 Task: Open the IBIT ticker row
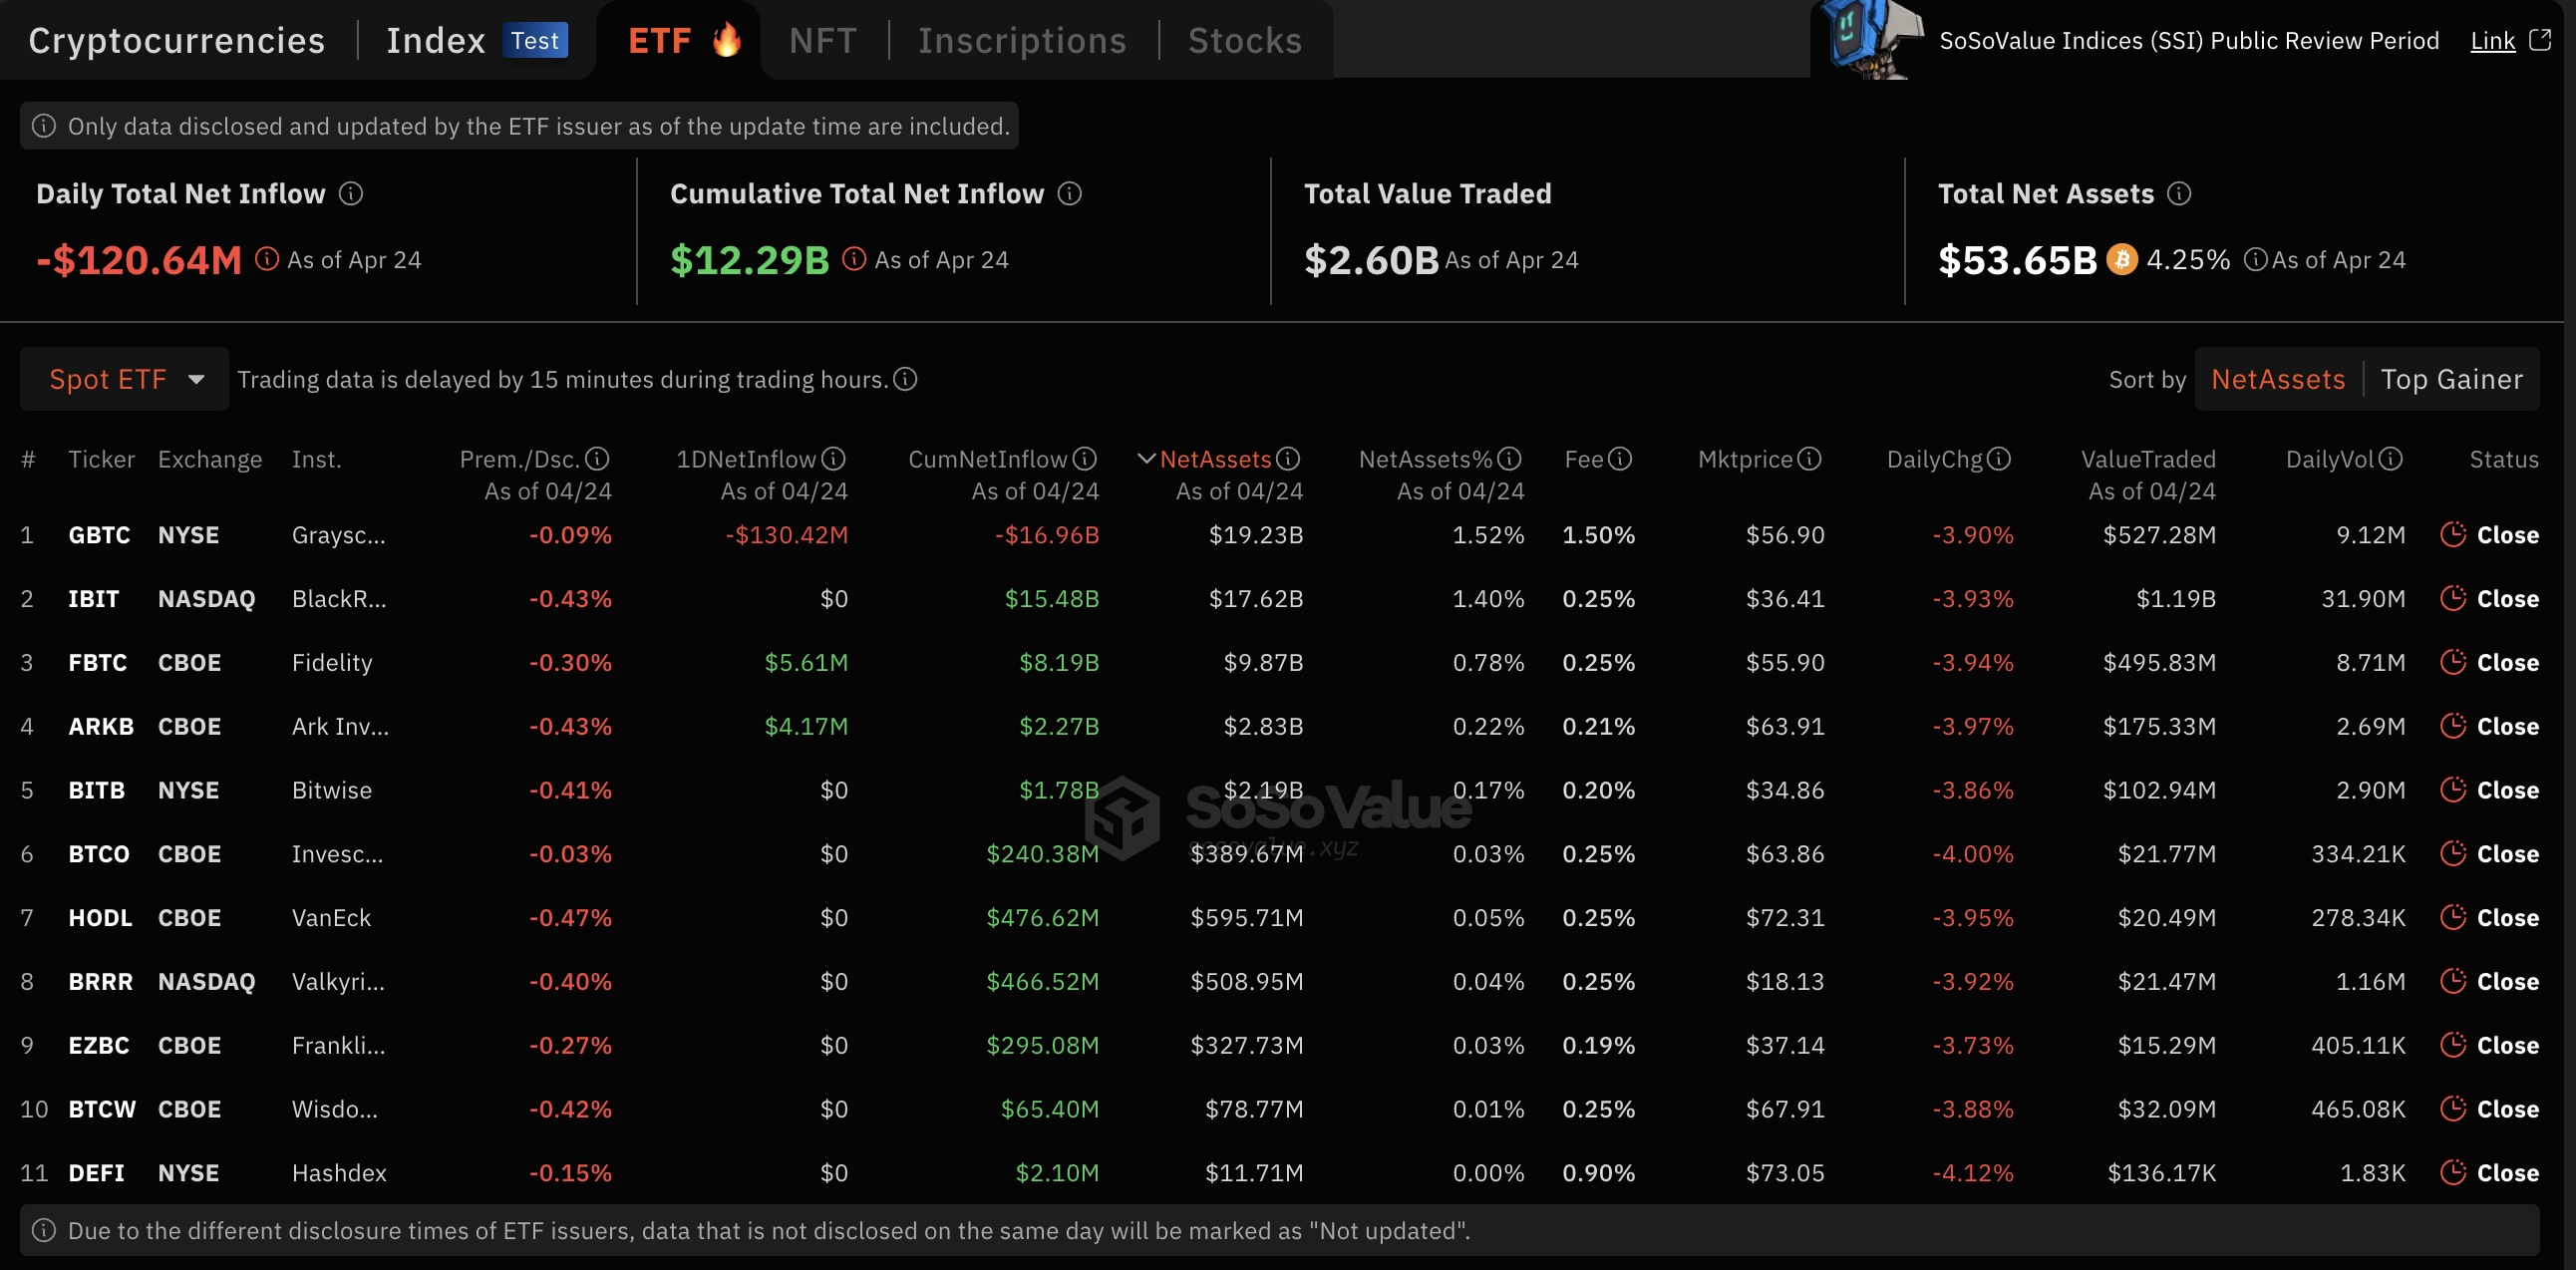(x=93, y=599)
